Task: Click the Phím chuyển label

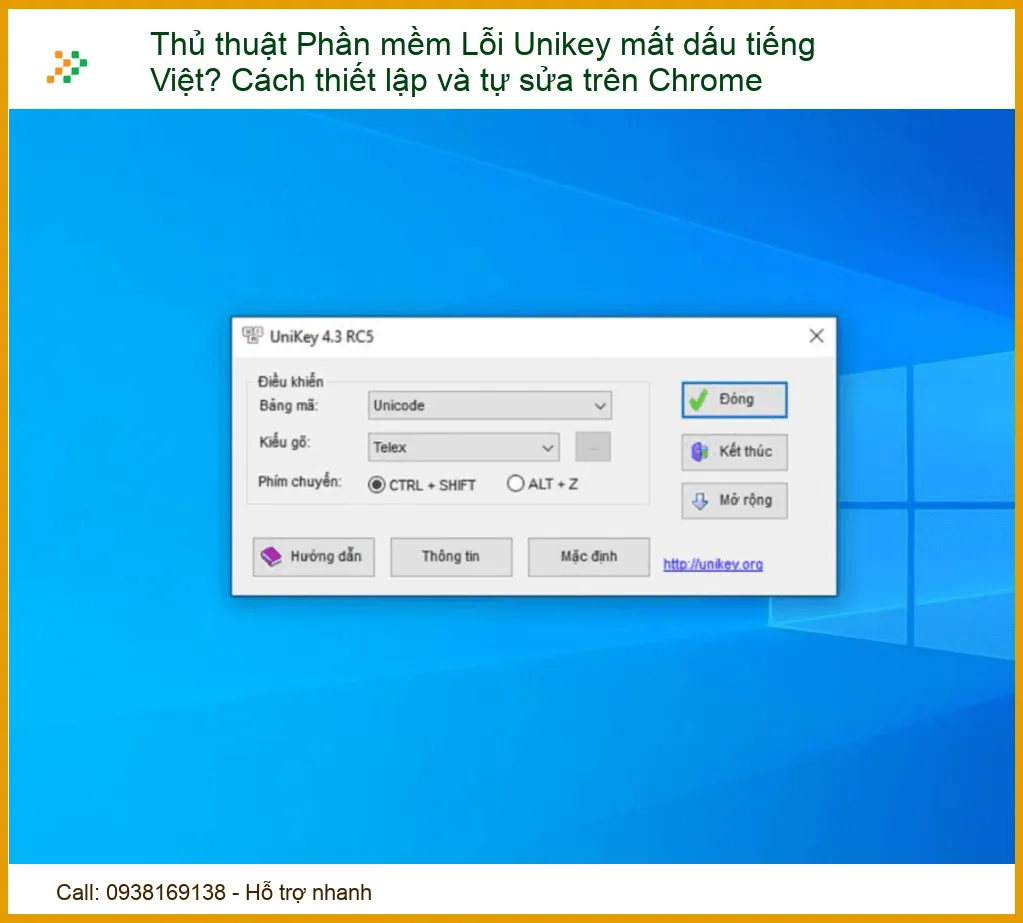Action: pyautogui.click(x=299, y=481)
